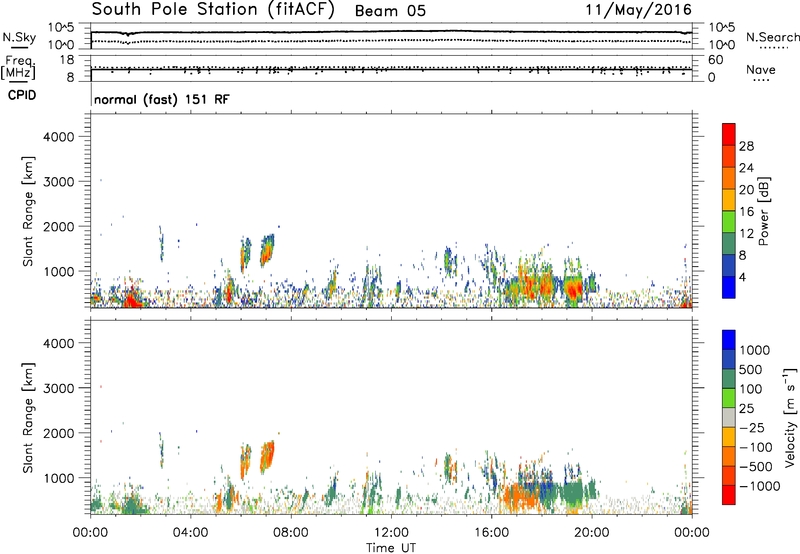Click 'normal (fast) 151 RF' text
This screenshot has height=554, width=800.
point(162,99)
